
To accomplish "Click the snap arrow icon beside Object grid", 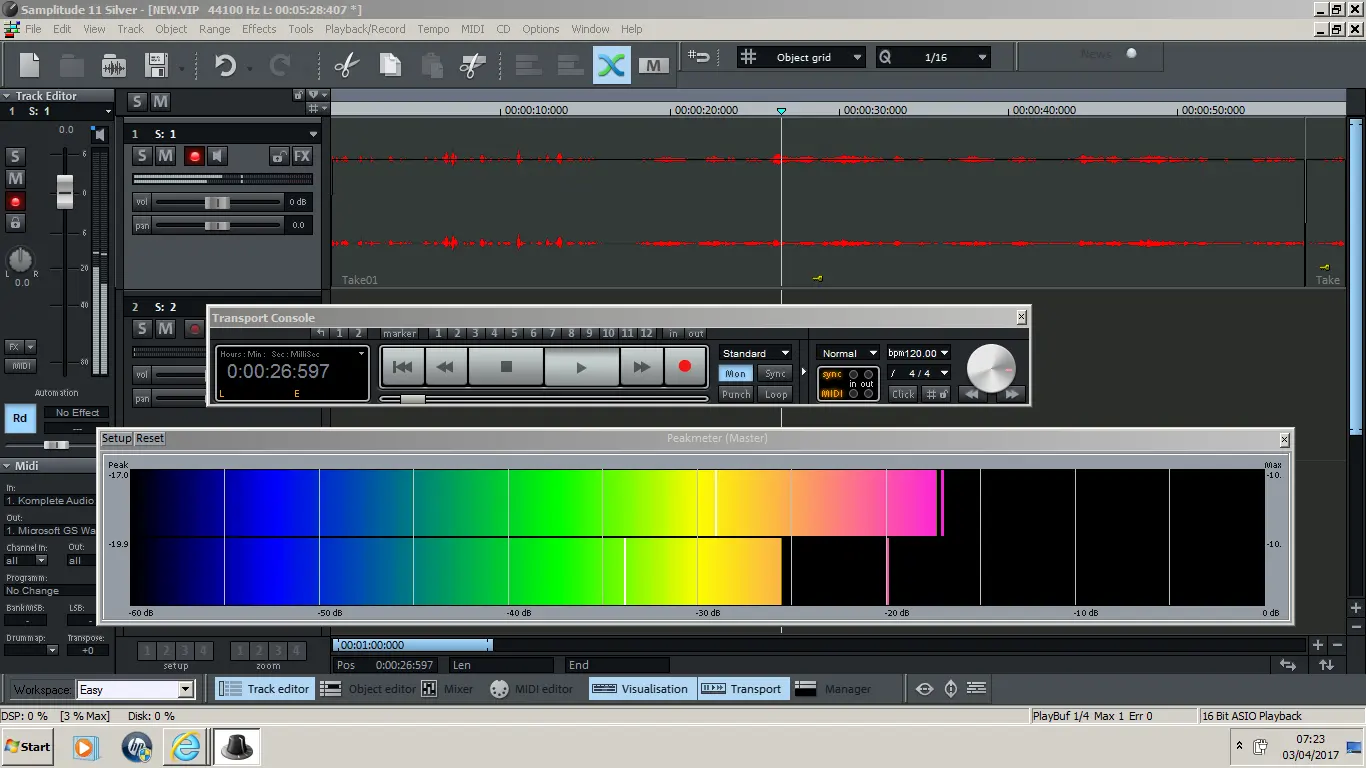I will pos(700,57).
